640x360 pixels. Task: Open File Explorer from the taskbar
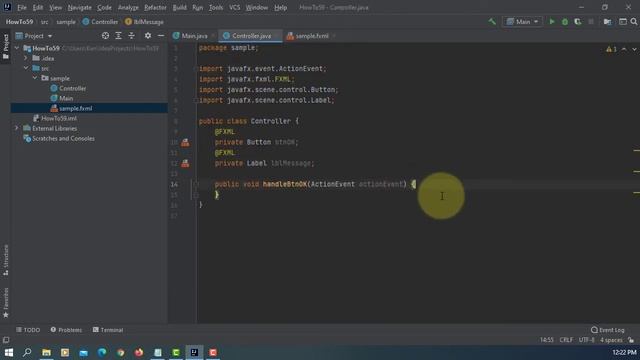46,352
